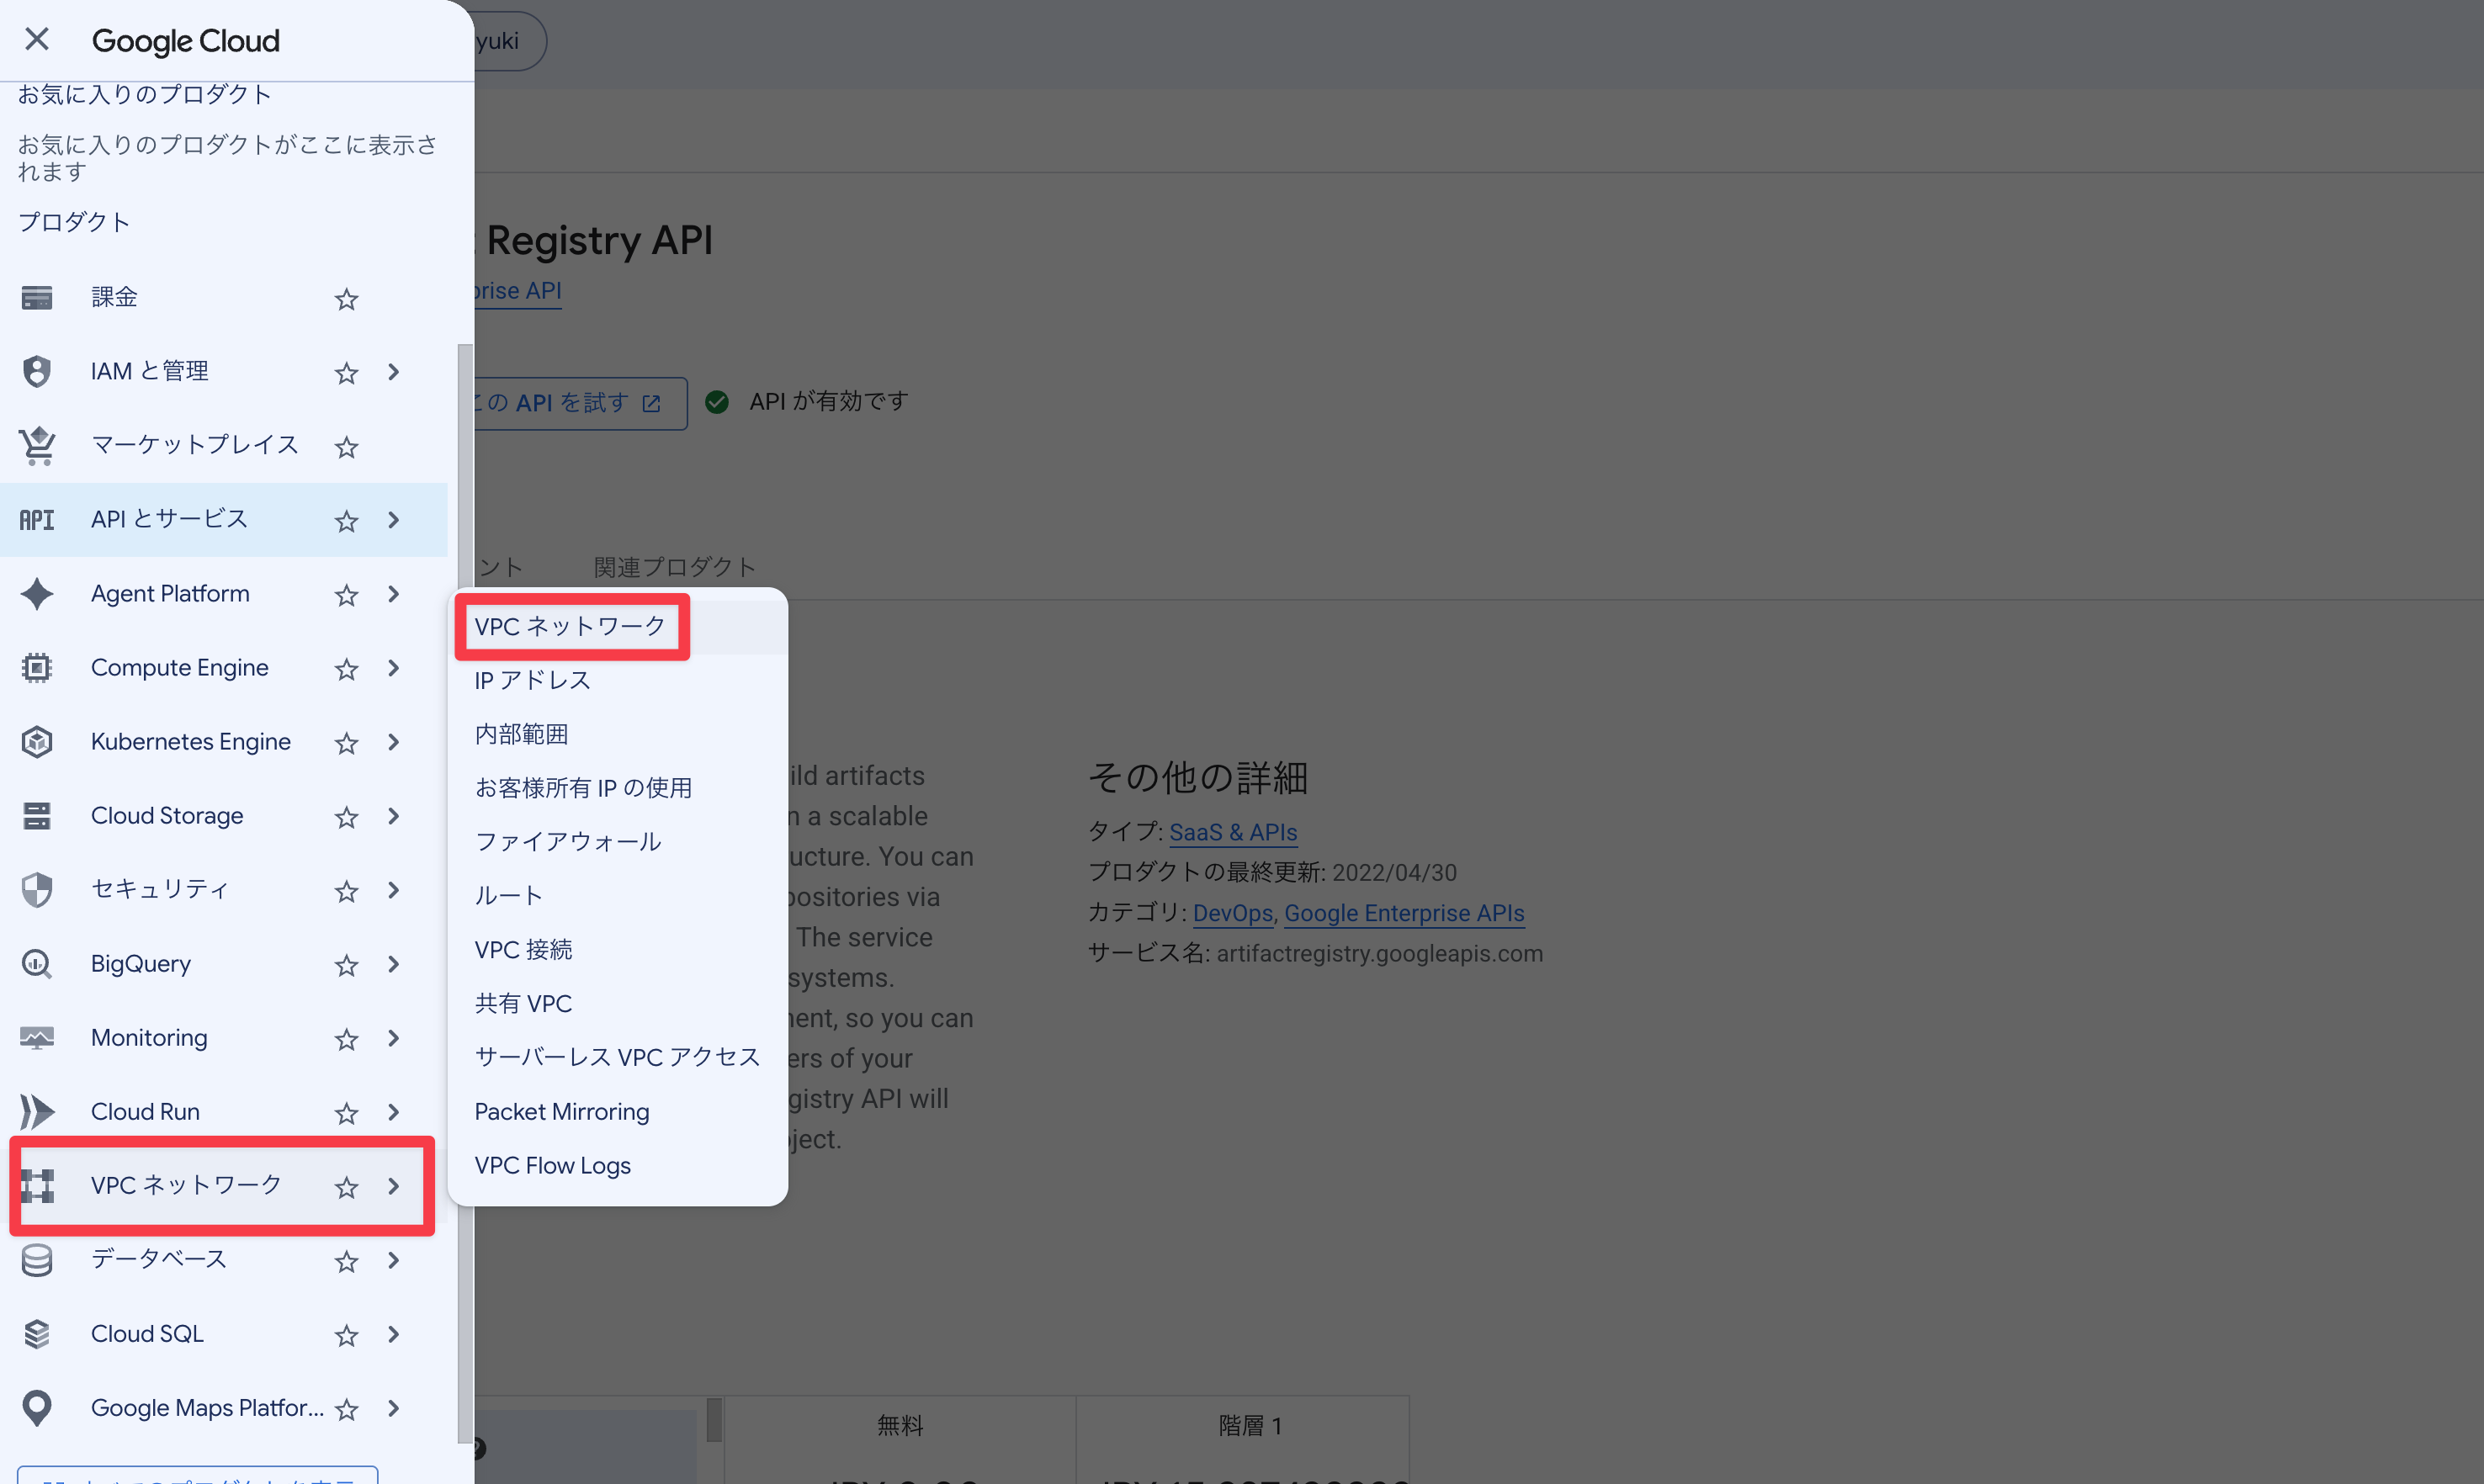The width and height of the screenshot is (2484, 1484).
Task: Click the セキュリティ shield icon
Action: (x=37, y=890)
